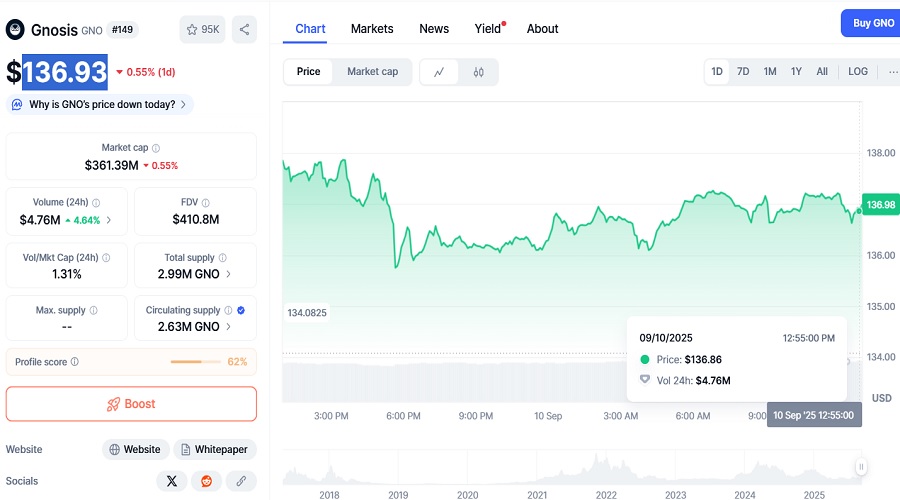Viewport: 900px width, 500px height.
Task: Click the Buy GNO button
Action: (872, 23)
